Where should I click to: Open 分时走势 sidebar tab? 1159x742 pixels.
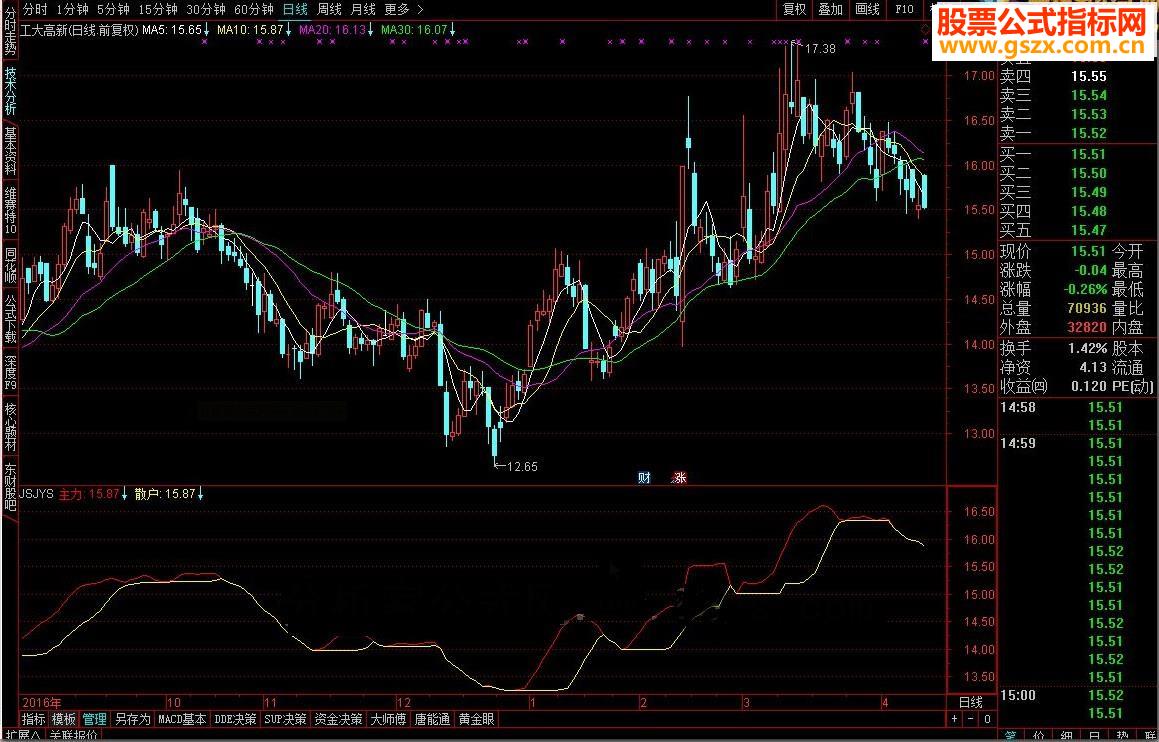point(10,32)
